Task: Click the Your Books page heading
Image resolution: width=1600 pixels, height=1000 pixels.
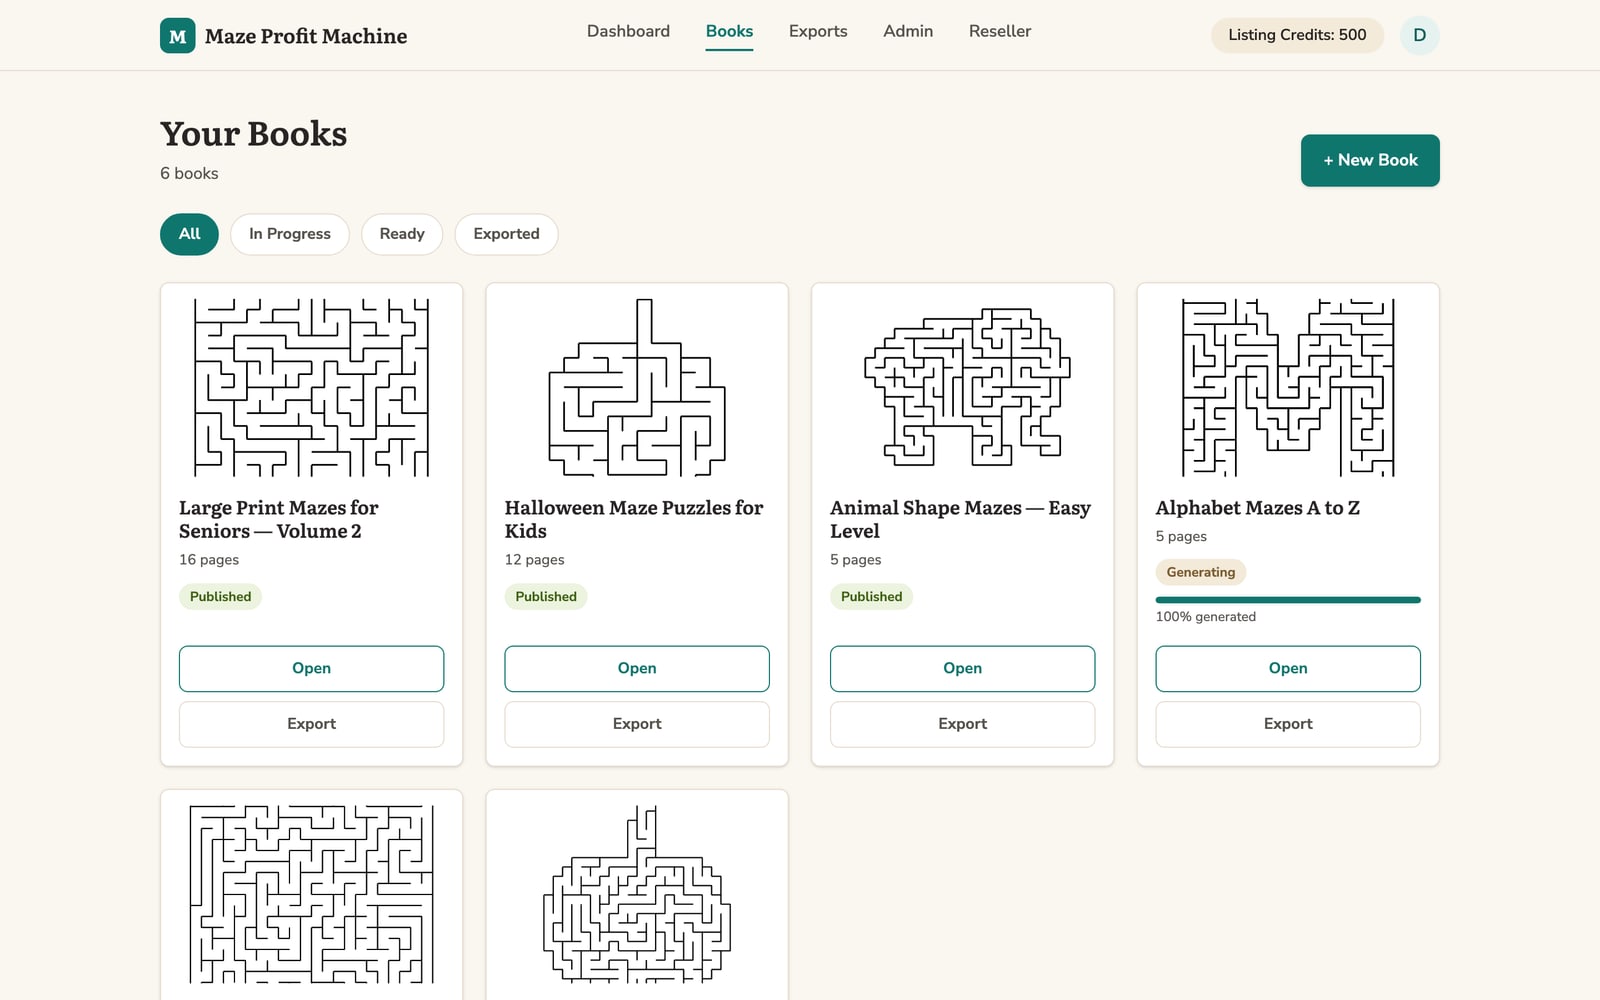Action: point(254,134)
